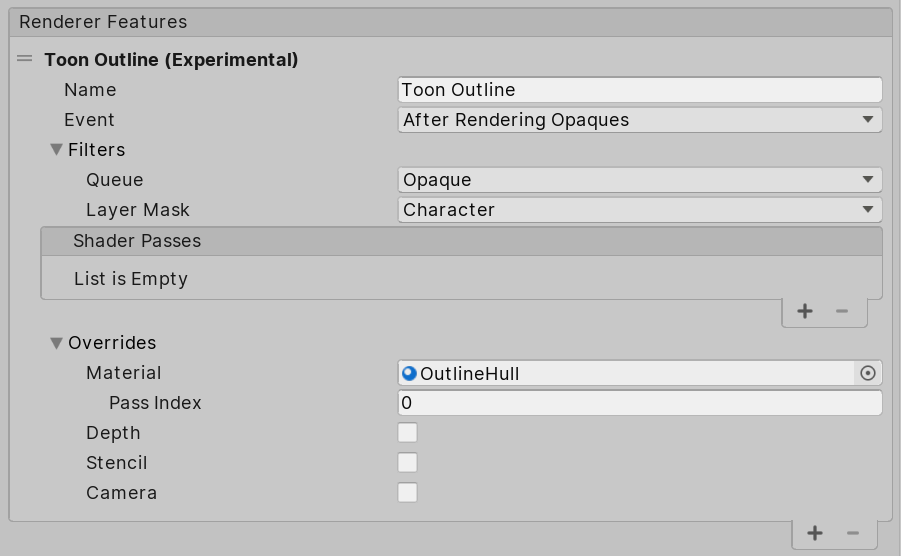The width and height of the screenshot is (901, 556).
Task: Enable the Stencil override checkbox
Action: pyautogui.click(x=408, y=463)
